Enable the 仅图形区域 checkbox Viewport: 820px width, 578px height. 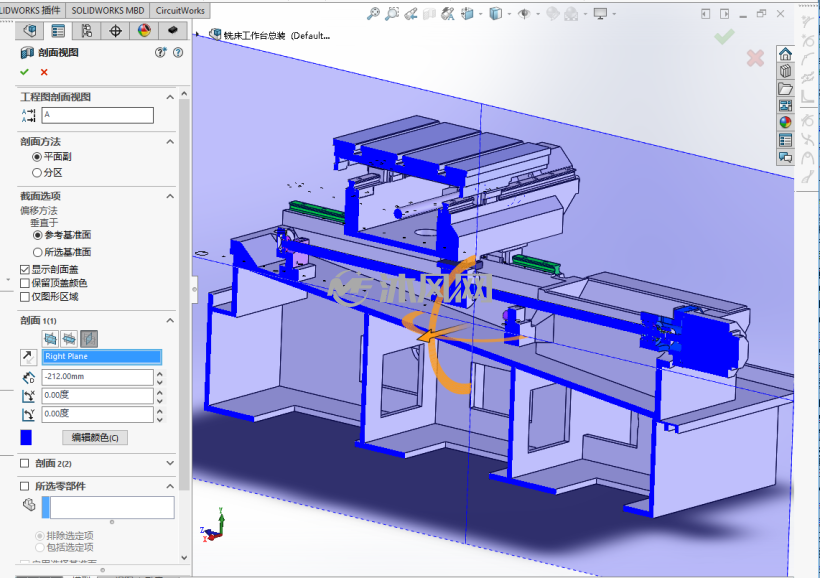[25, 297]
